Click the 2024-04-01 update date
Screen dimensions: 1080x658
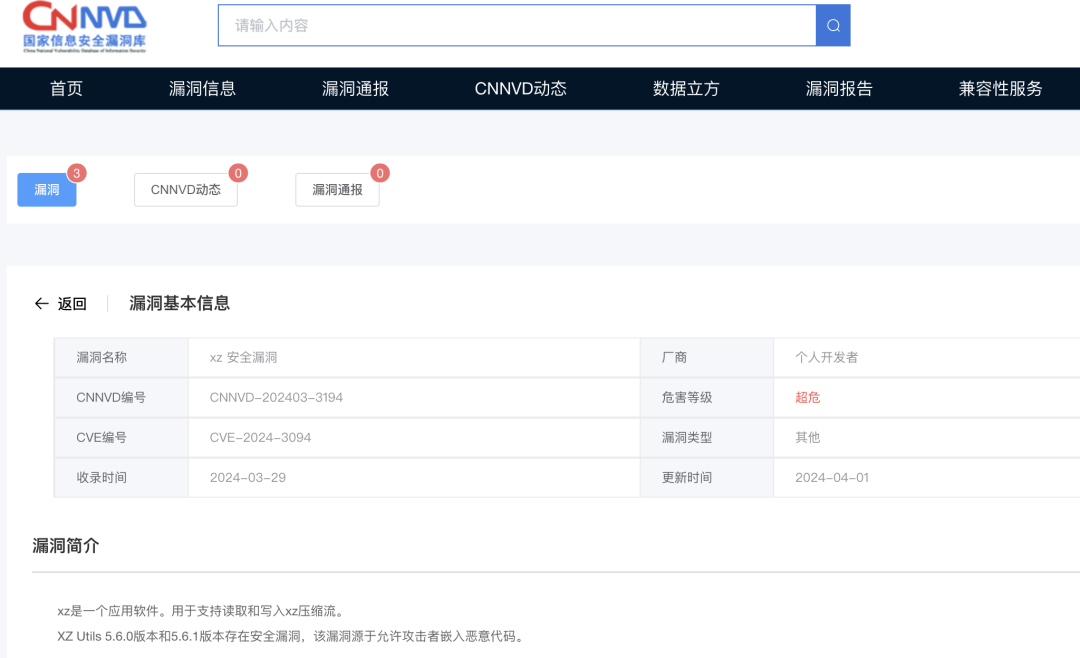pyautogui.click(x=832, y=477)
